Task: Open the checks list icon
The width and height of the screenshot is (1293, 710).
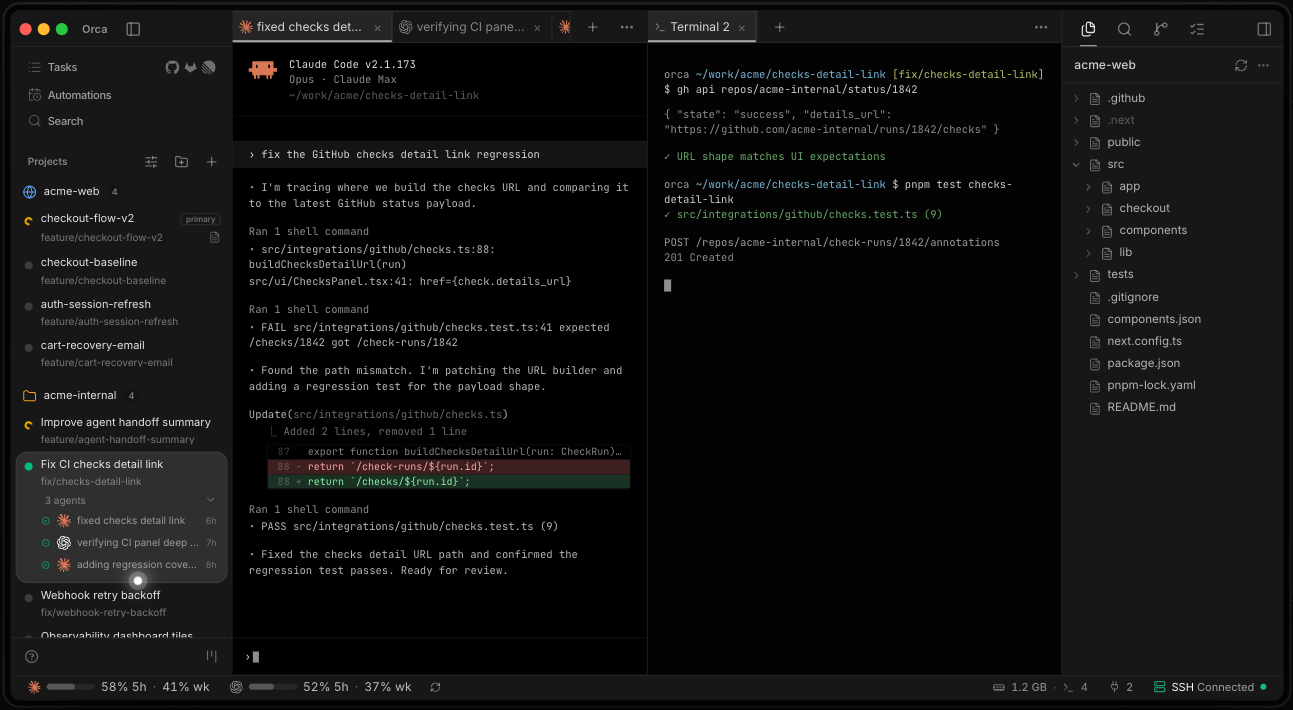Action: 1197,29
